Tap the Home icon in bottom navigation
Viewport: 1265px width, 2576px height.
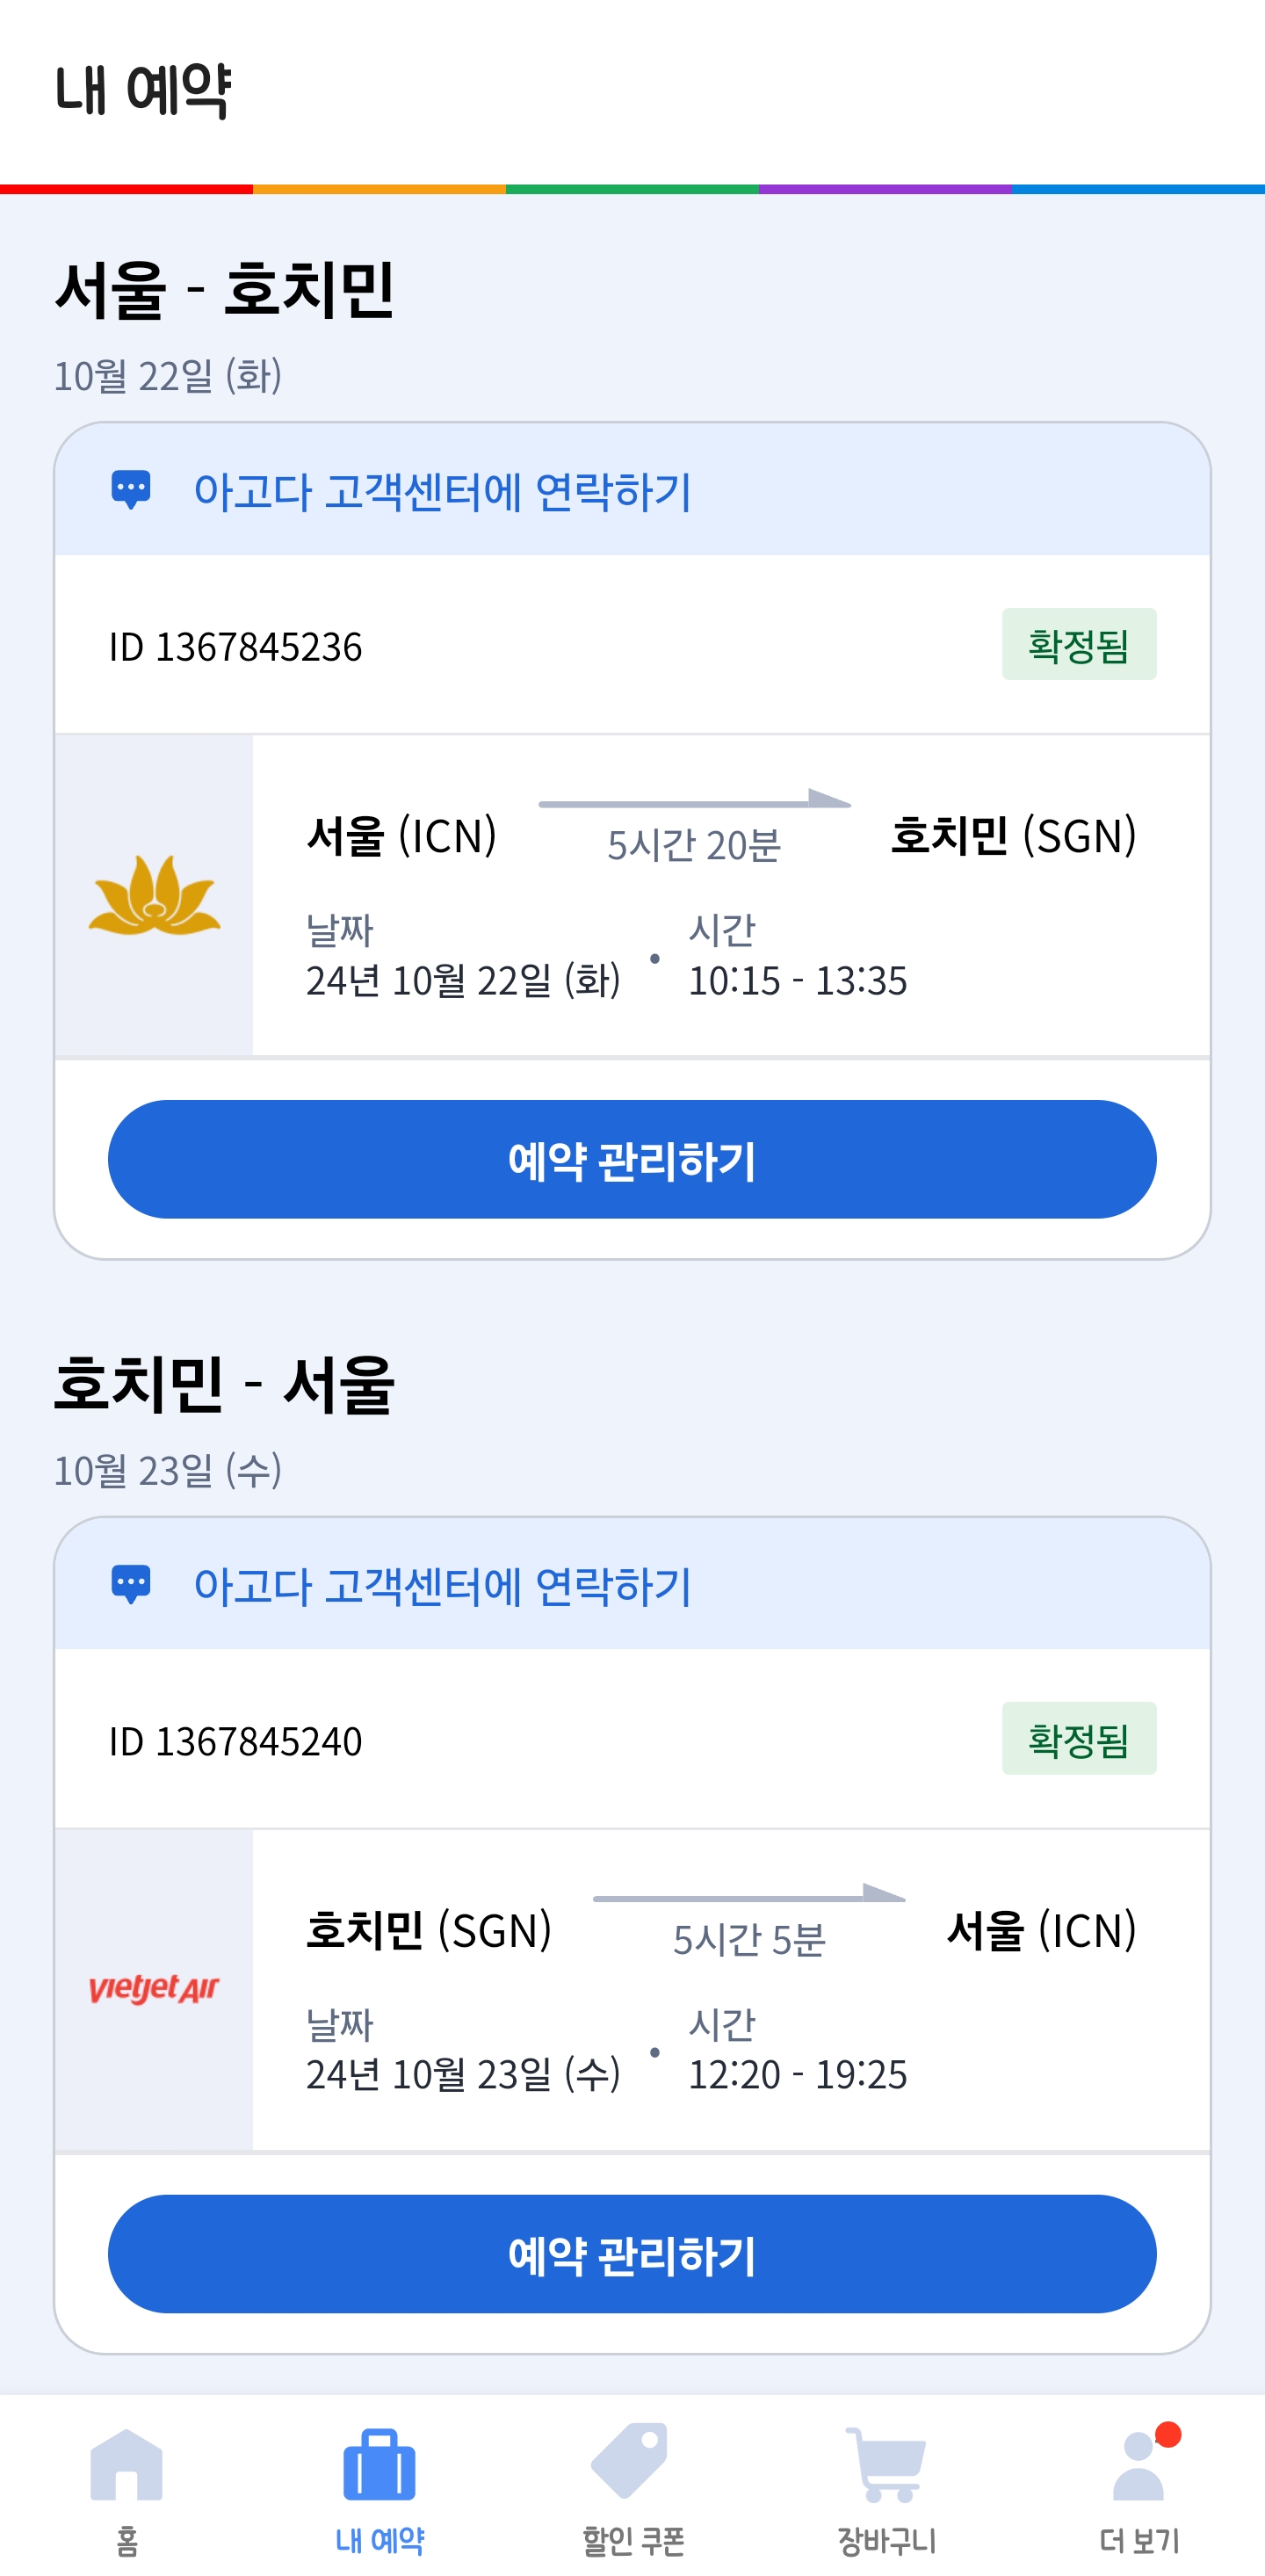[126, 2466]
